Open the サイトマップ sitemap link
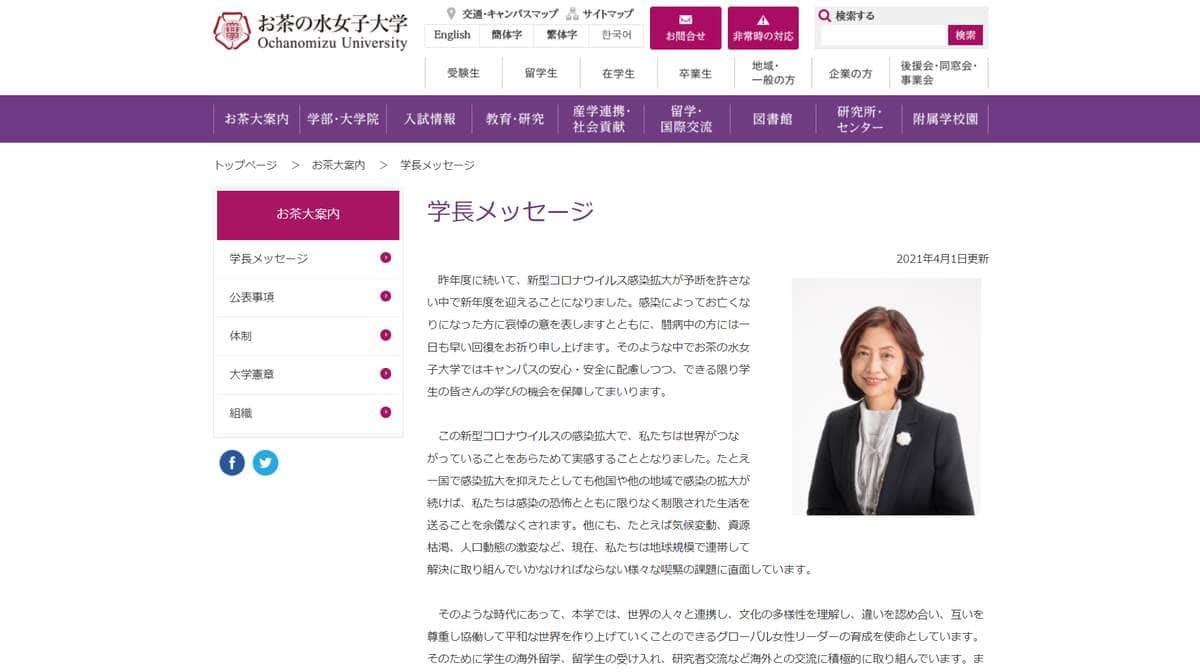 600,14
